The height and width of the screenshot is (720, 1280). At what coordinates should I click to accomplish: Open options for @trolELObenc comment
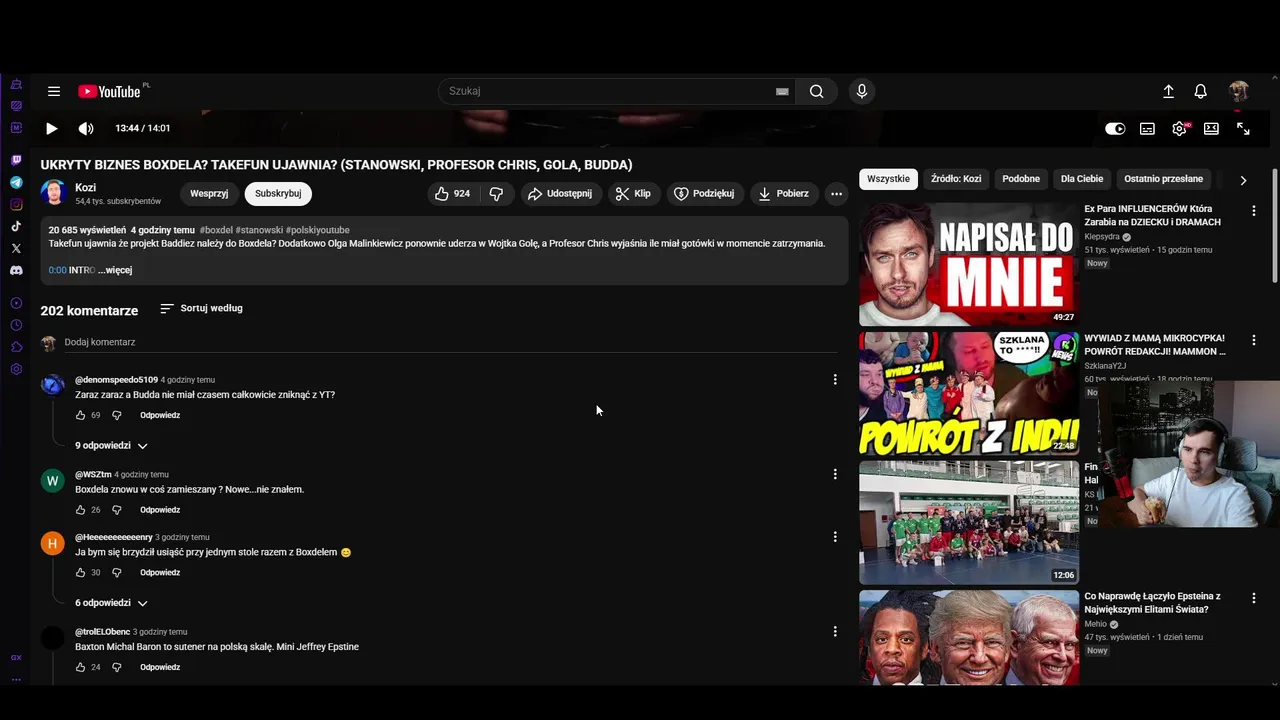coord(835,631)
